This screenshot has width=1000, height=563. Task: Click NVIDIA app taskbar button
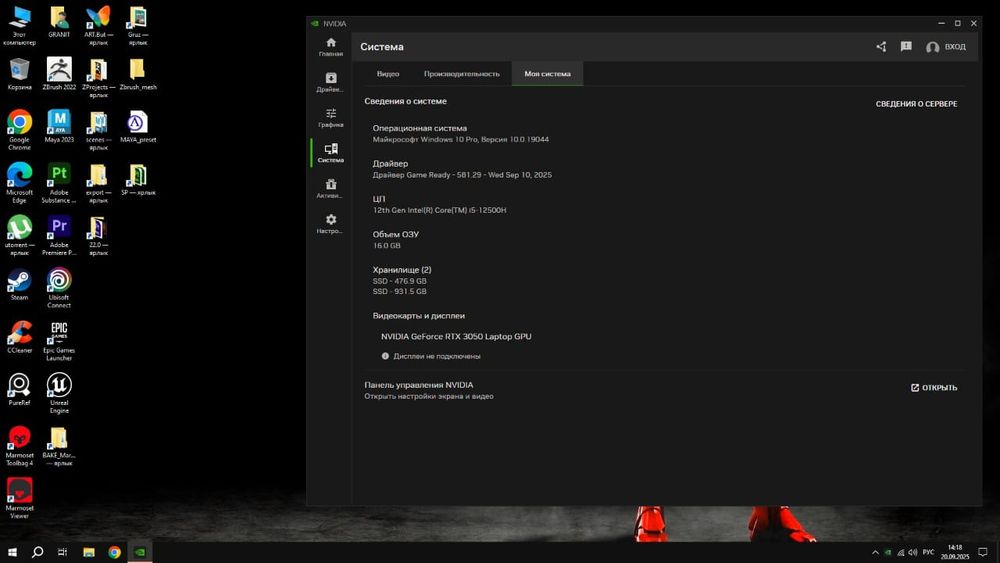pos(140,552)
